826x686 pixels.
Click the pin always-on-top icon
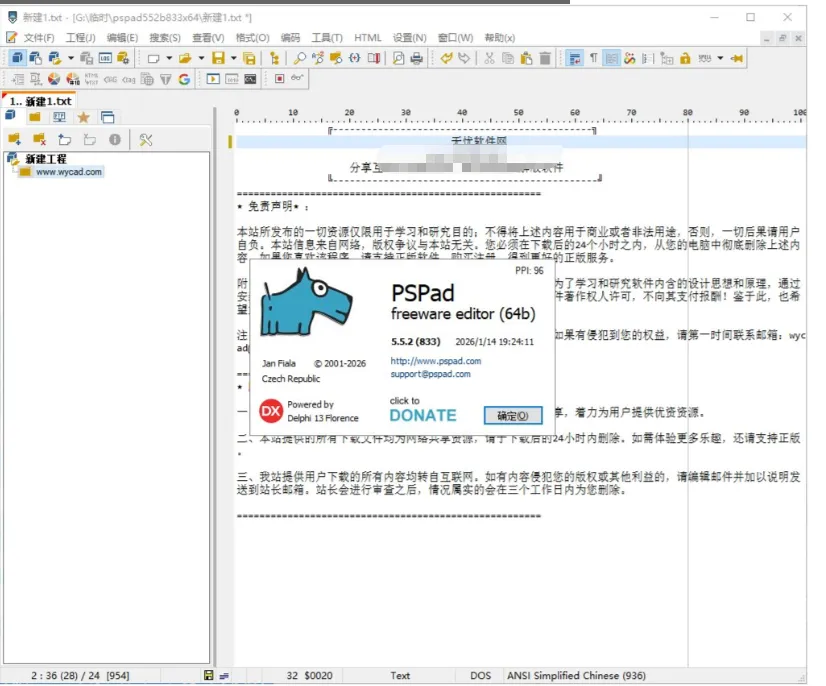point(737,58)
